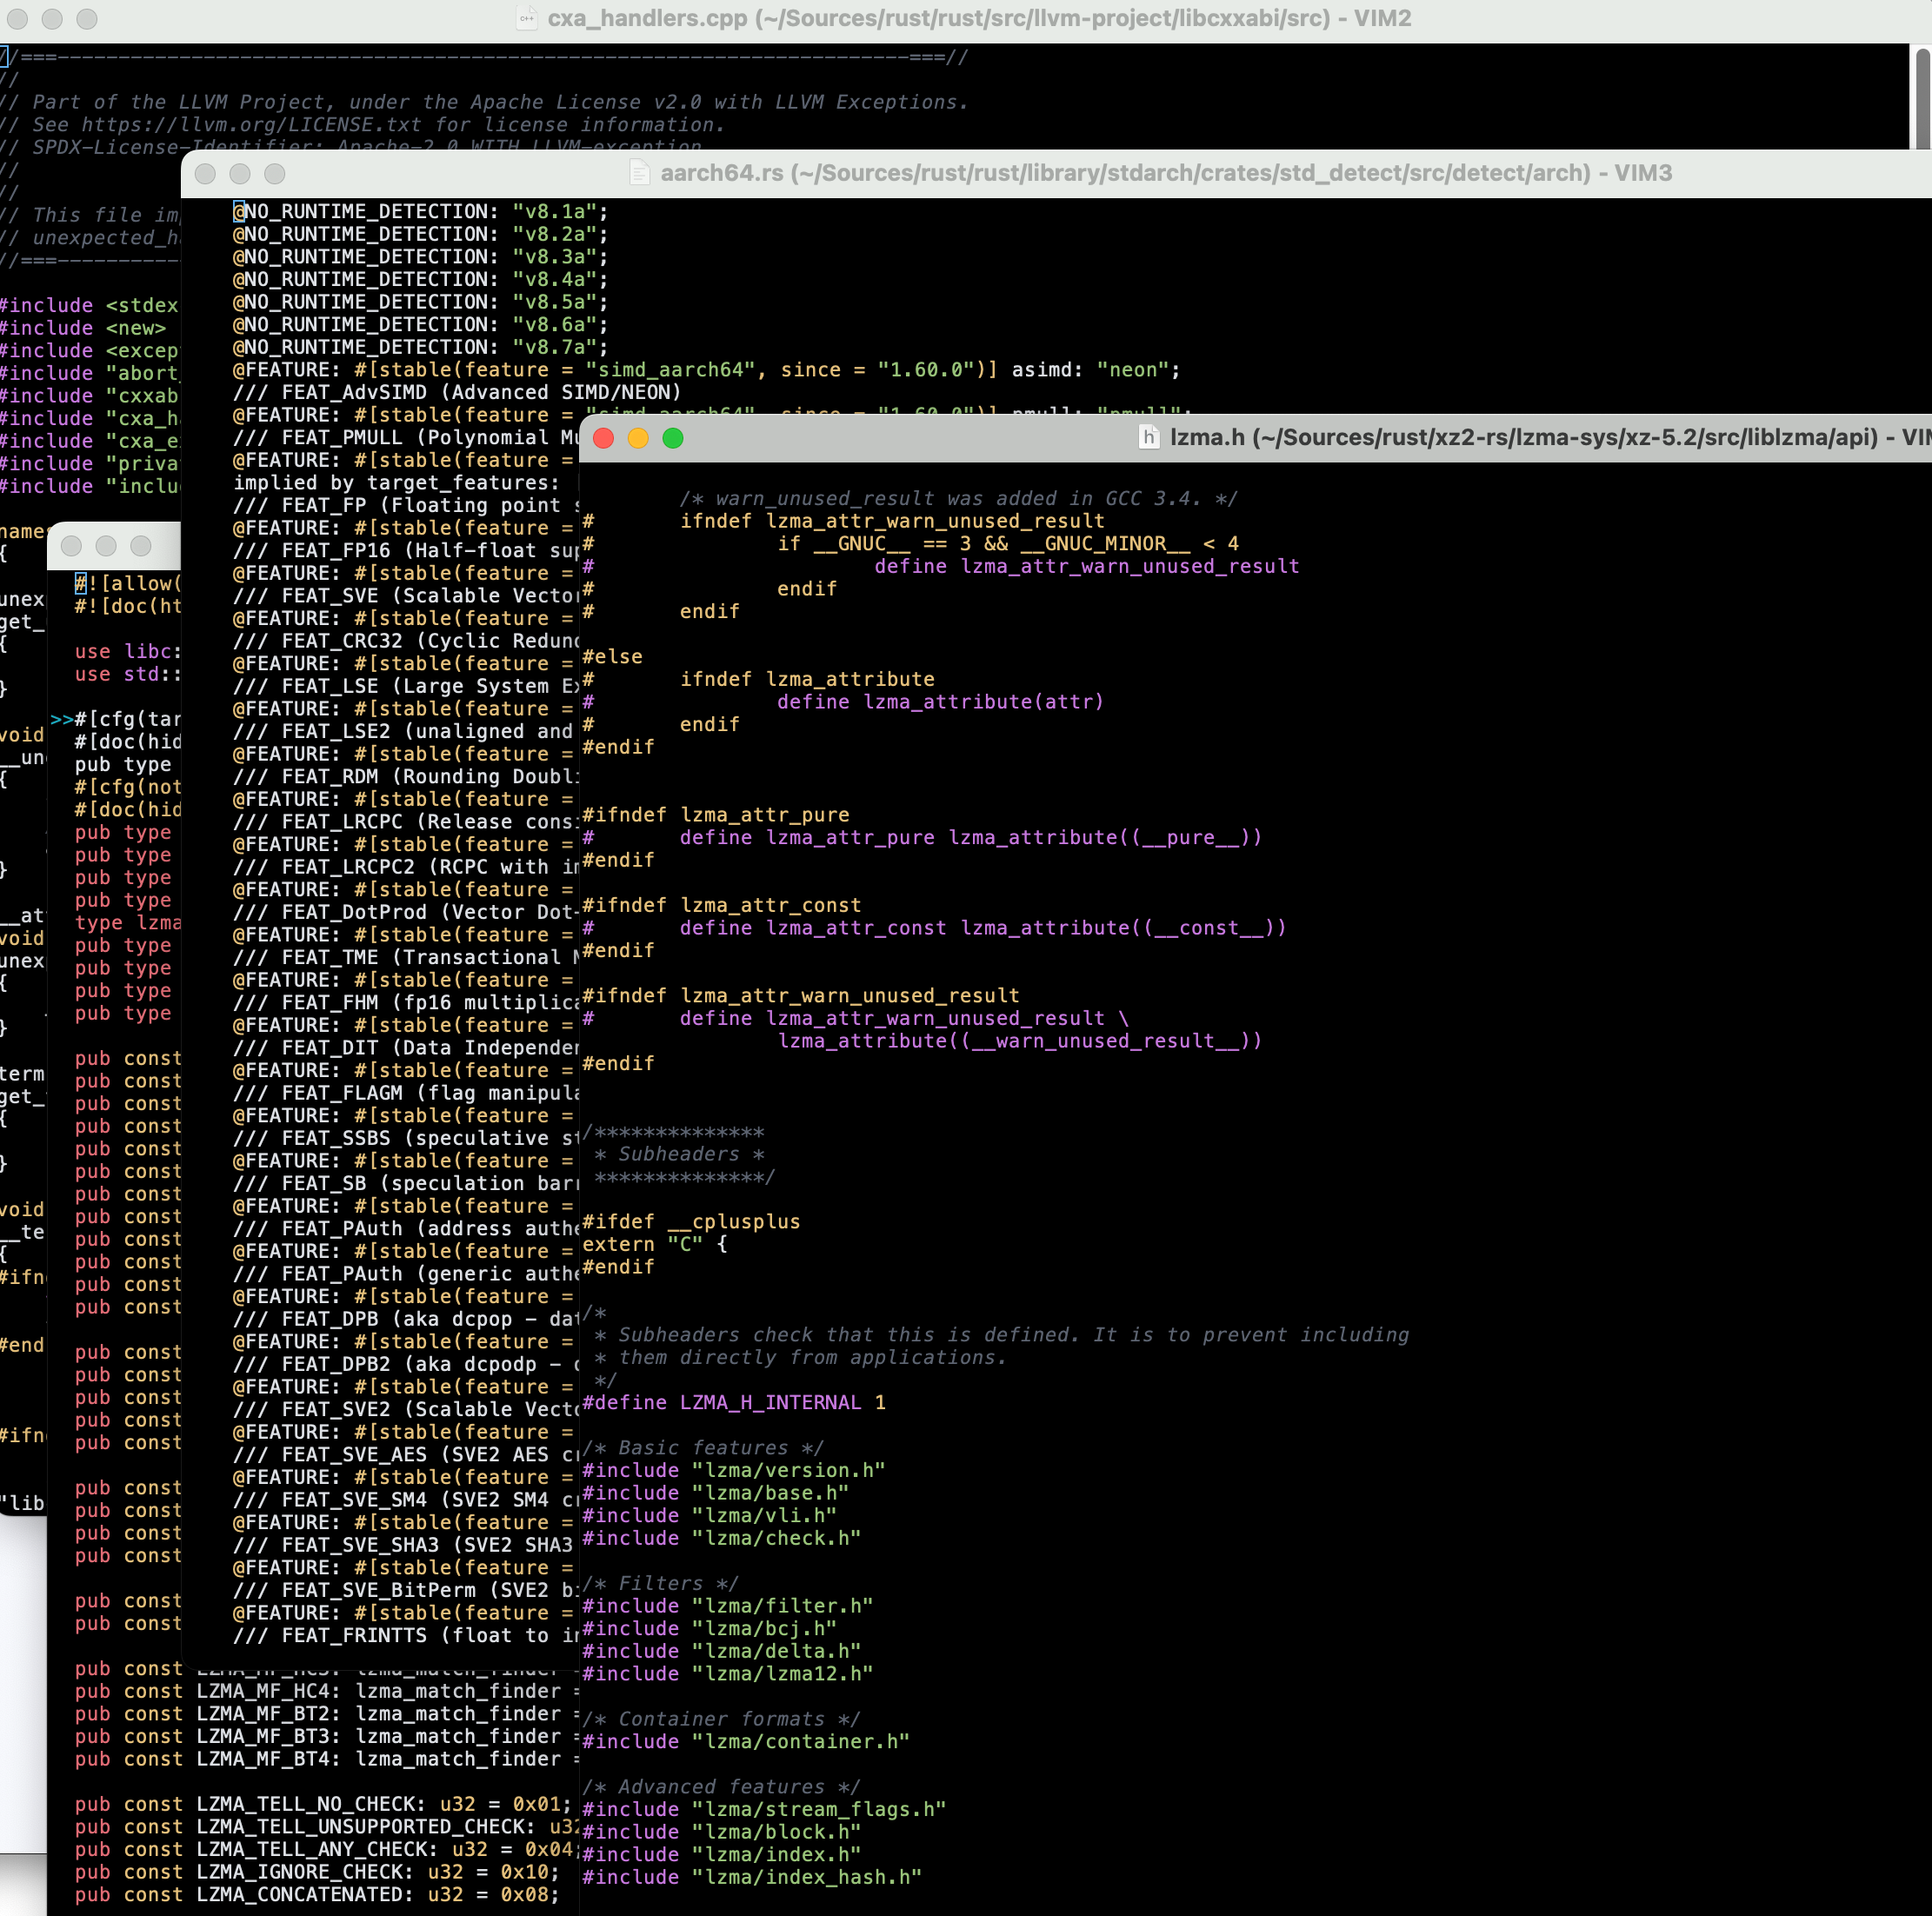
Task: Click the '/* Basic features */' comment
Action: tap(704, 1447)
